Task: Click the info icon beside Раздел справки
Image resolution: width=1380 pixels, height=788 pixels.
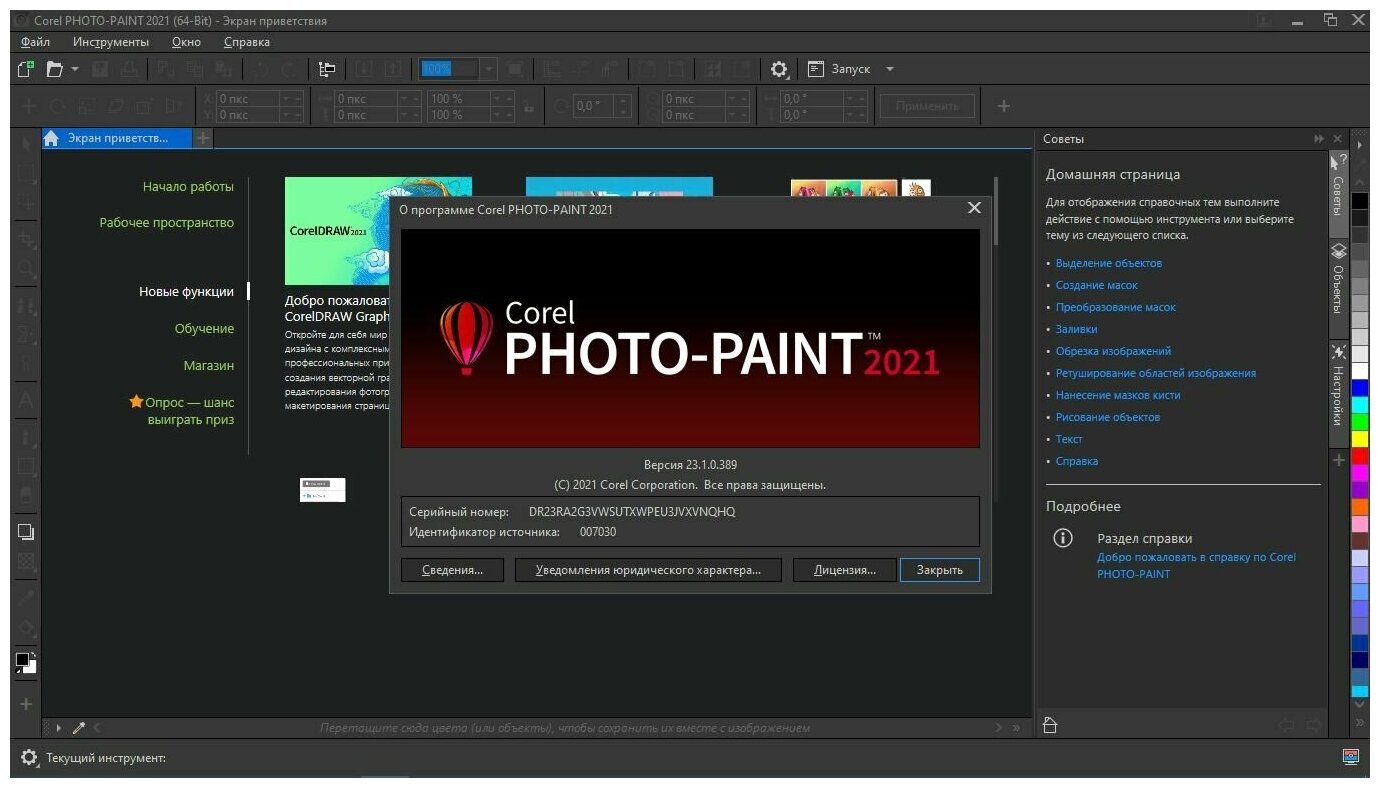Action: [1063, 538]
